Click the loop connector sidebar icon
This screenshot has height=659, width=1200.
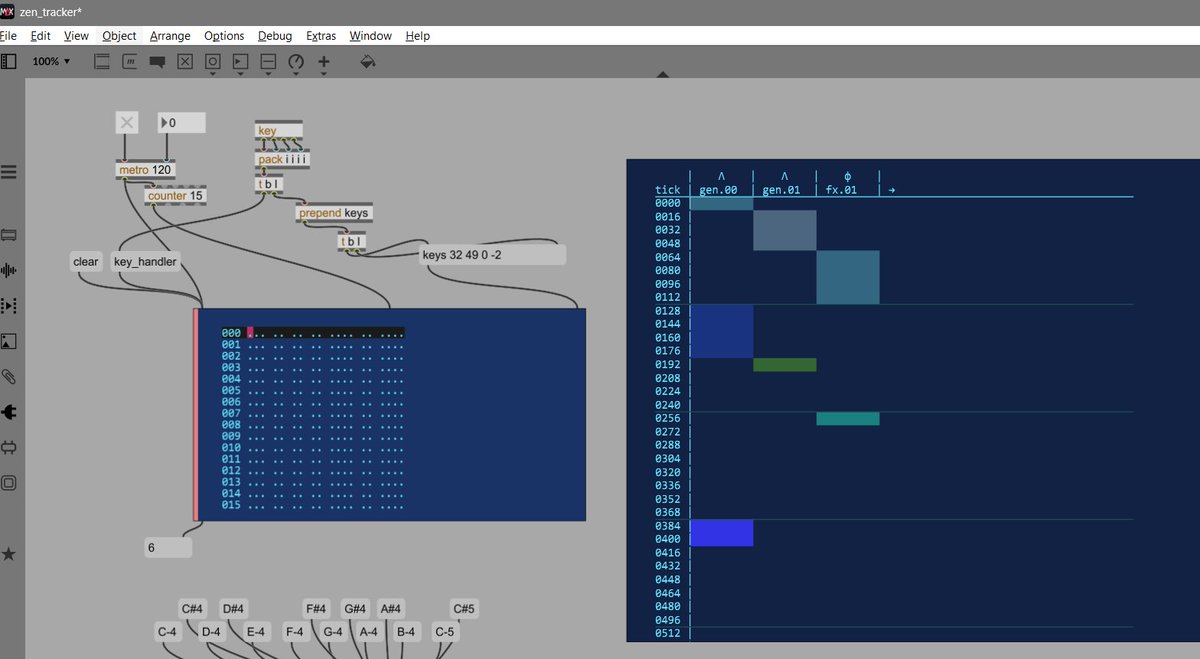(x=9, y=447)
